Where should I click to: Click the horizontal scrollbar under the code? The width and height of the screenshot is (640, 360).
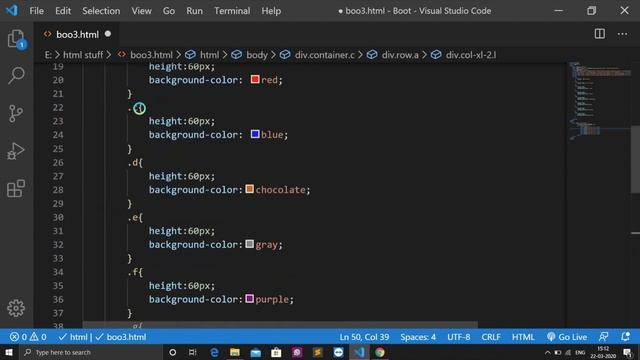coord(280,324)
